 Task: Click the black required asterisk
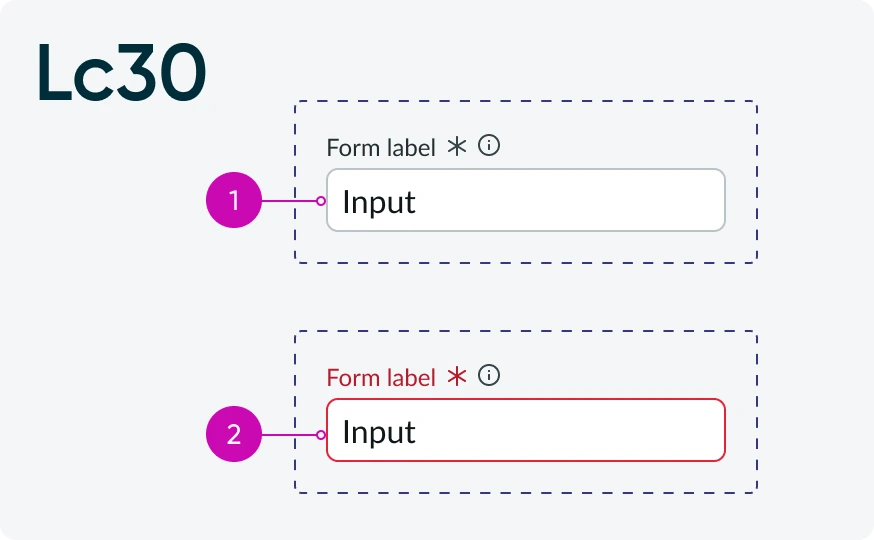(x=457, y=146)
